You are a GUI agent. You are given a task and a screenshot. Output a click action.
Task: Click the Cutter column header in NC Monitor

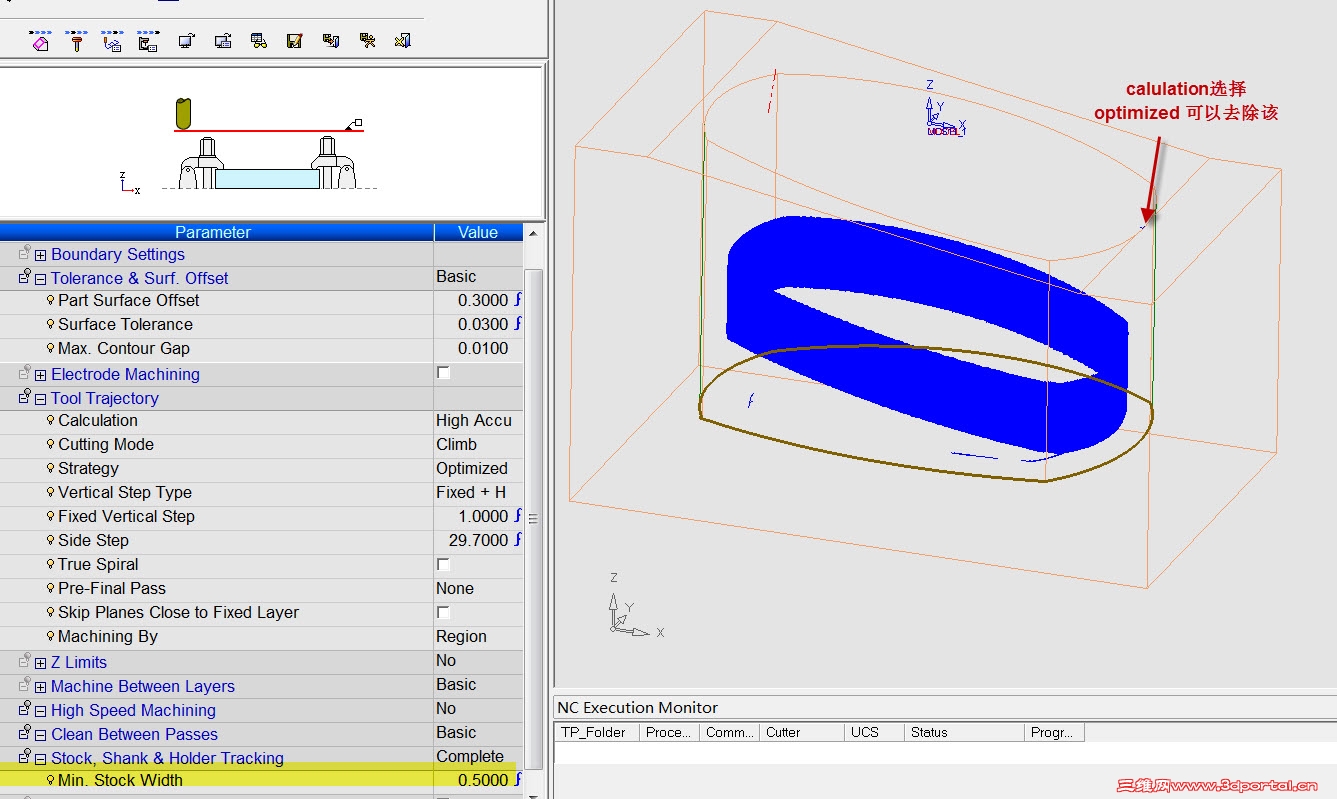[802, 732]
